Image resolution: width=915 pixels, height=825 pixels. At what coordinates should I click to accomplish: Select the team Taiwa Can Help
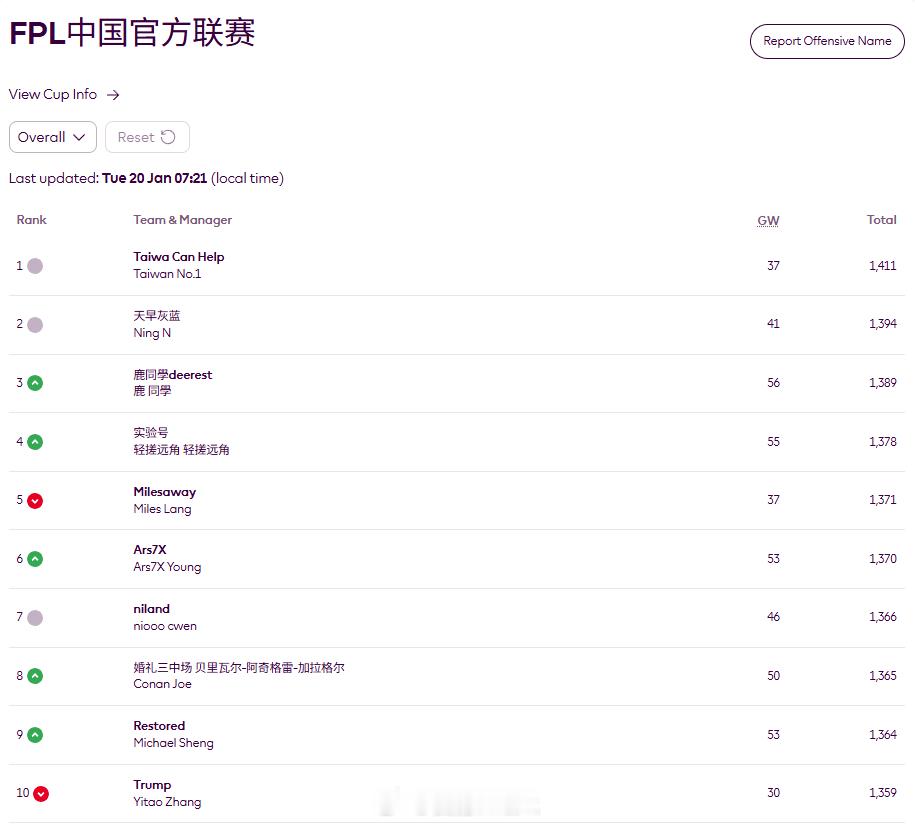178,257
